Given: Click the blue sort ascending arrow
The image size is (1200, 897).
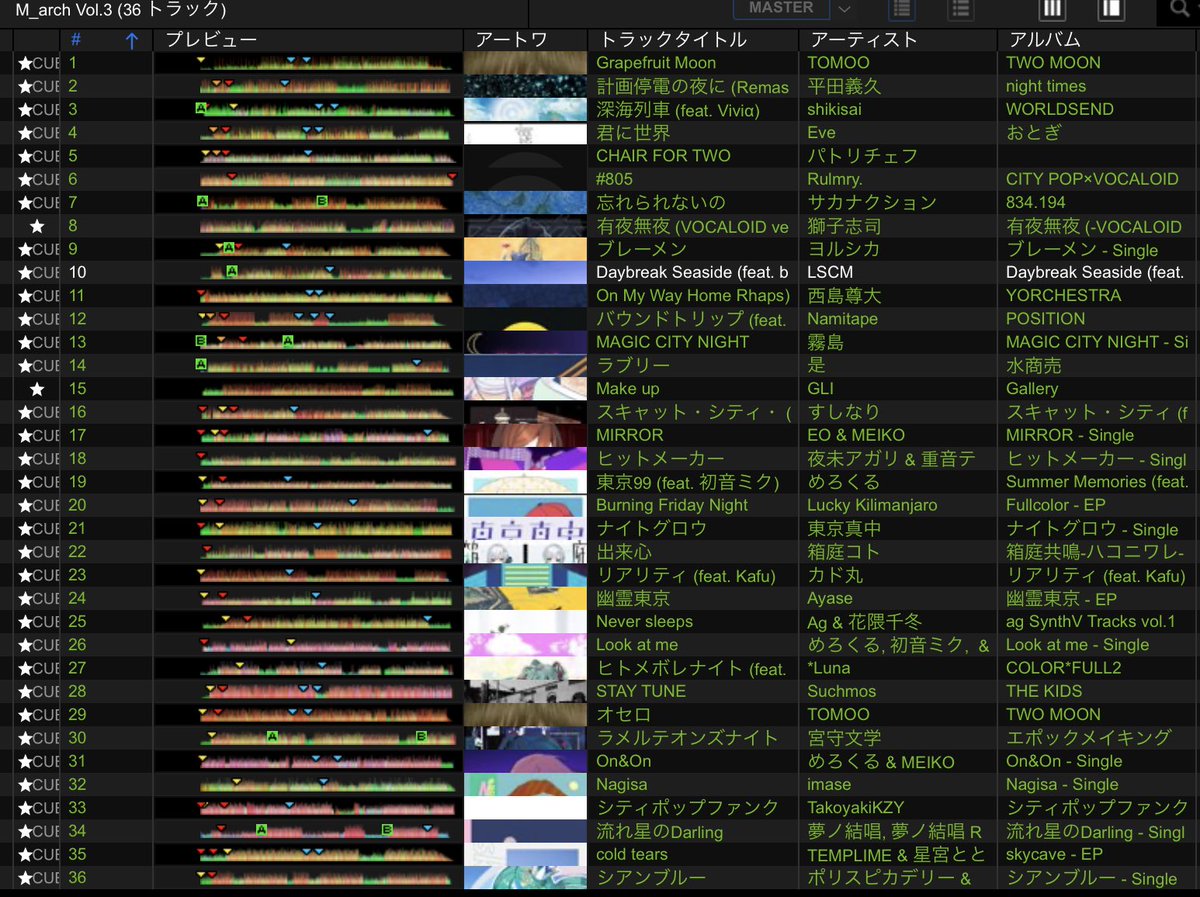Looking at the screenshot, I should click(x=131, y=41).
